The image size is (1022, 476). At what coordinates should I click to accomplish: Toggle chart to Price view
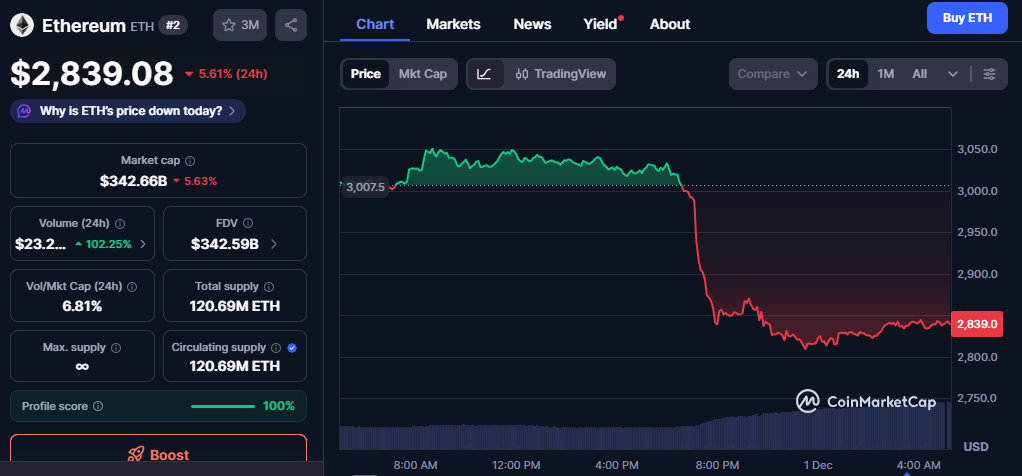[365, 74]
